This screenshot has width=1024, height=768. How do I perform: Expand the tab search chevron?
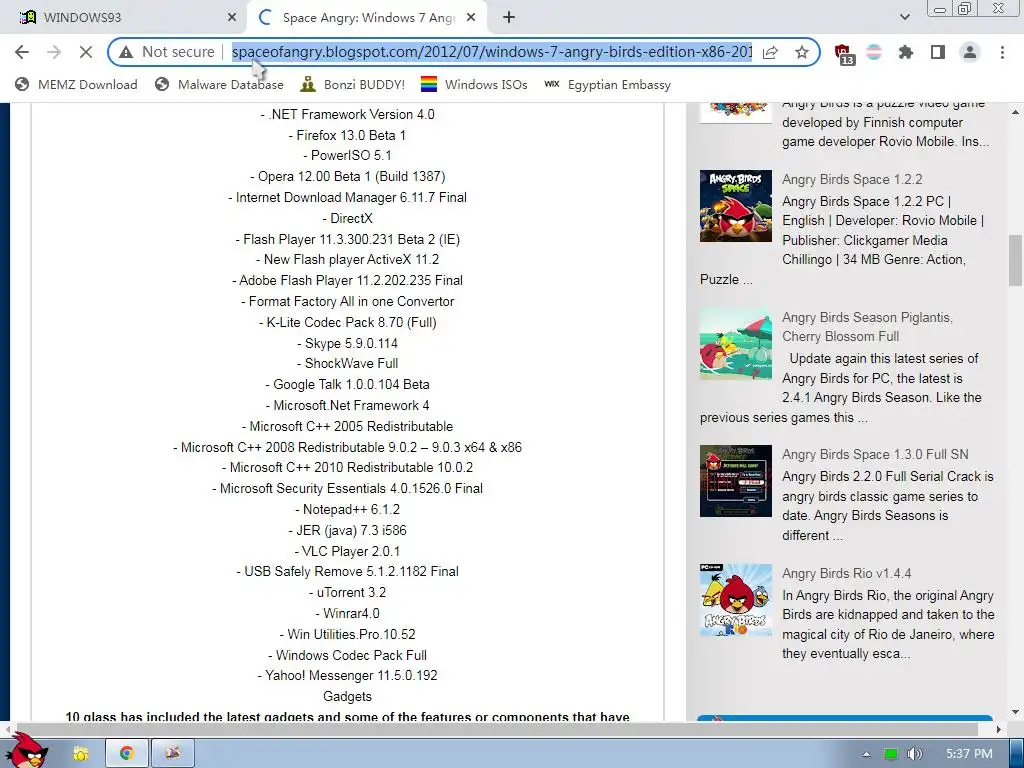point(905,18)
